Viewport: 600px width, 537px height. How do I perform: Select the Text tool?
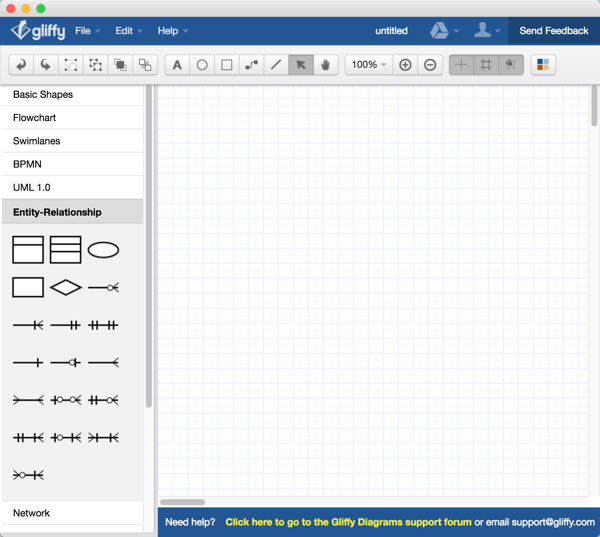pyautogui.click(x=177, y=65)
